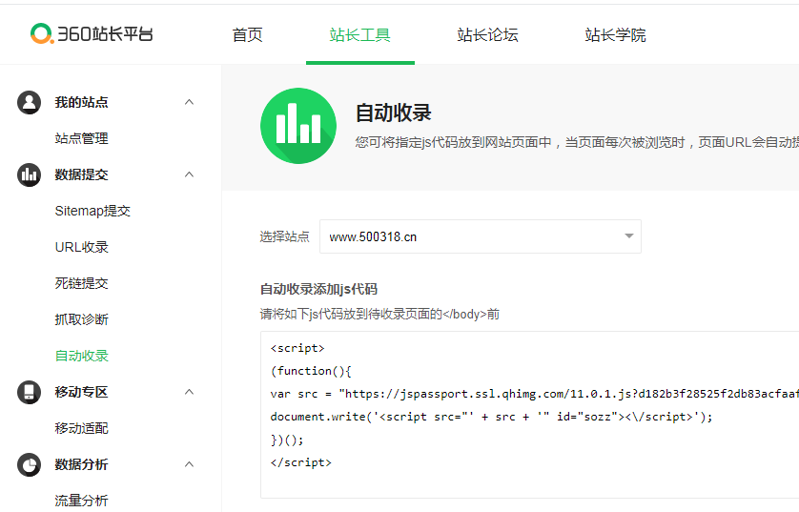The height and width of the screenshot is (512, 799).
Task: Open 死链提交 in the sidebar
Action: [82, 283]
